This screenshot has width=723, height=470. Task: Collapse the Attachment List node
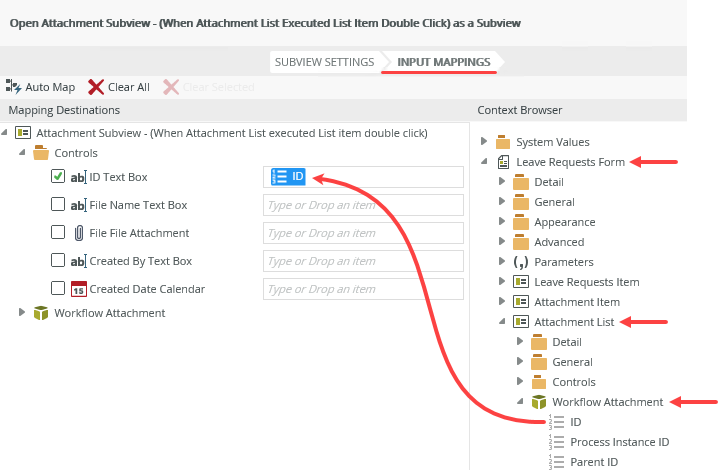click(x=502, y=322)
